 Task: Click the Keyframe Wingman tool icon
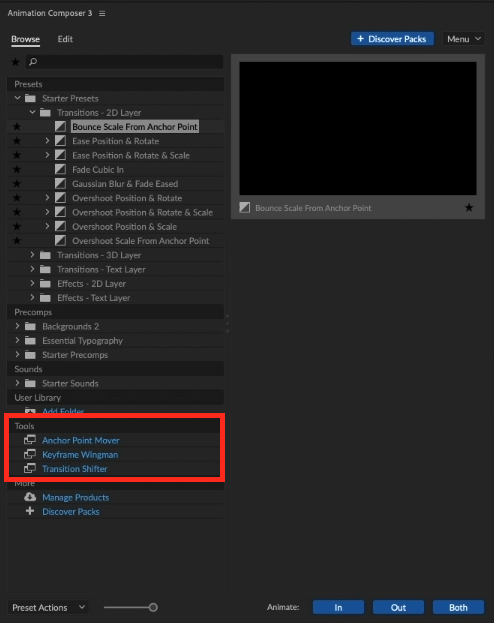pos(30,454)
